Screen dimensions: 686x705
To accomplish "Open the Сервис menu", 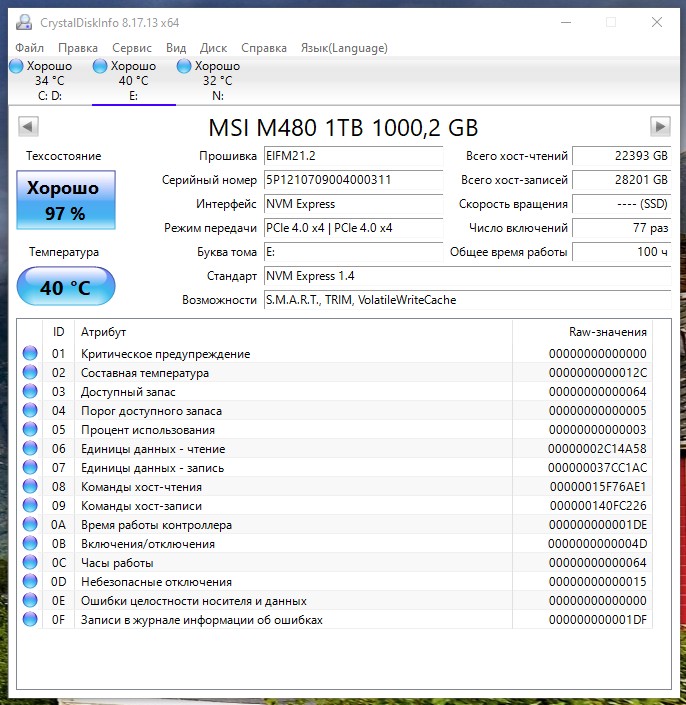I will (132, 48).
